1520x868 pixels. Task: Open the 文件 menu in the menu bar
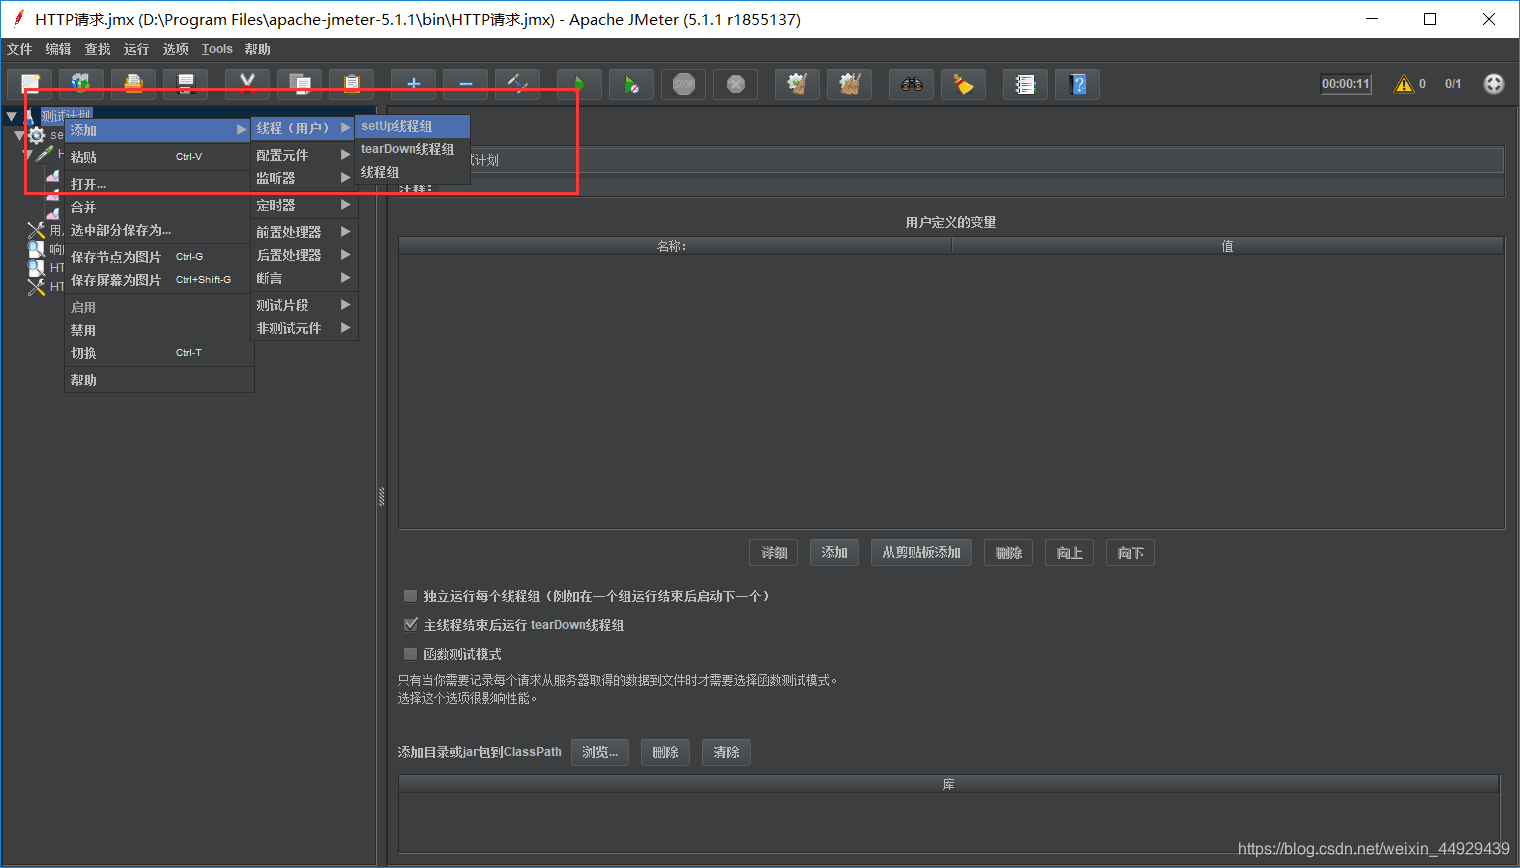click(x=20, y=49)
